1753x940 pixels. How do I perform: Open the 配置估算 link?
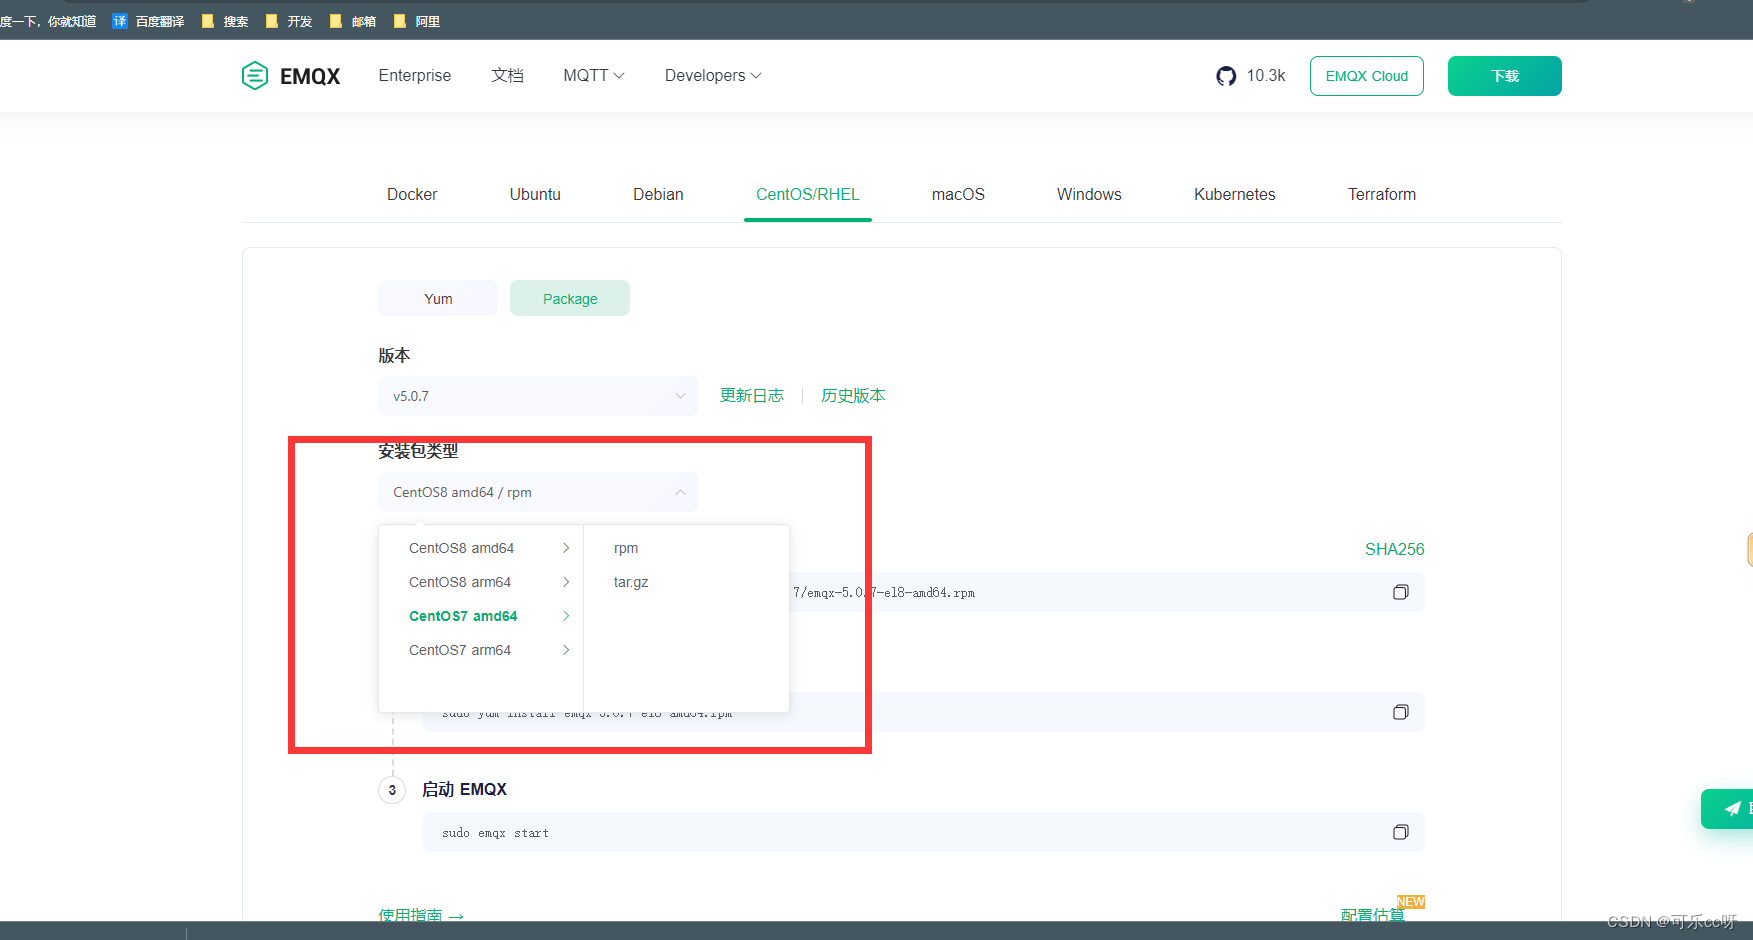click(1372, 915)
